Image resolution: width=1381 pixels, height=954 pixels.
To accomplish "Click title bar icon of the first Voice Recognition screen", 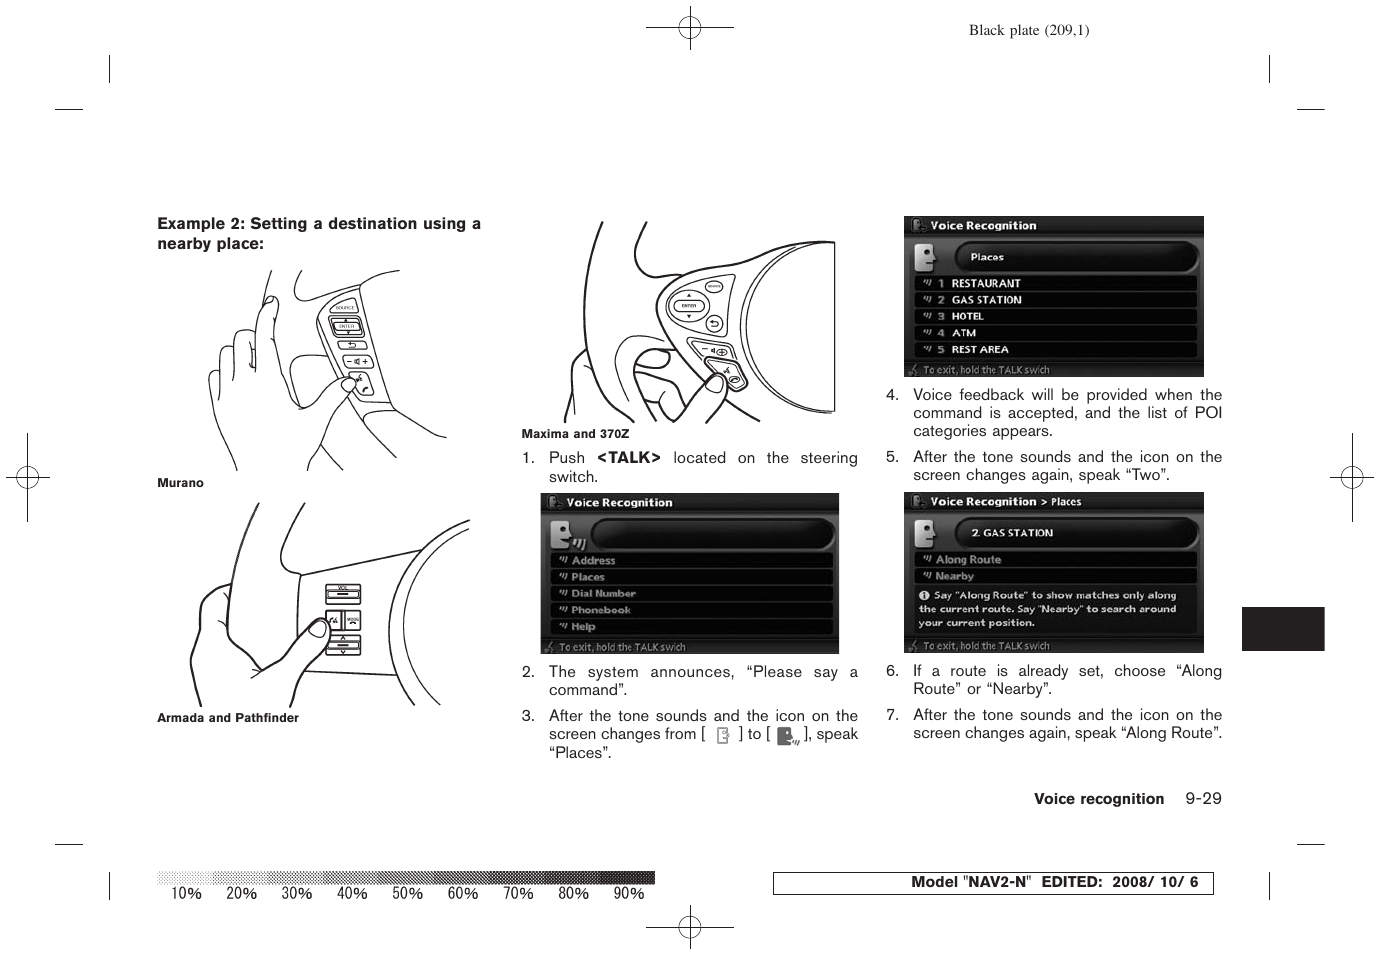I will coord(555,503).
